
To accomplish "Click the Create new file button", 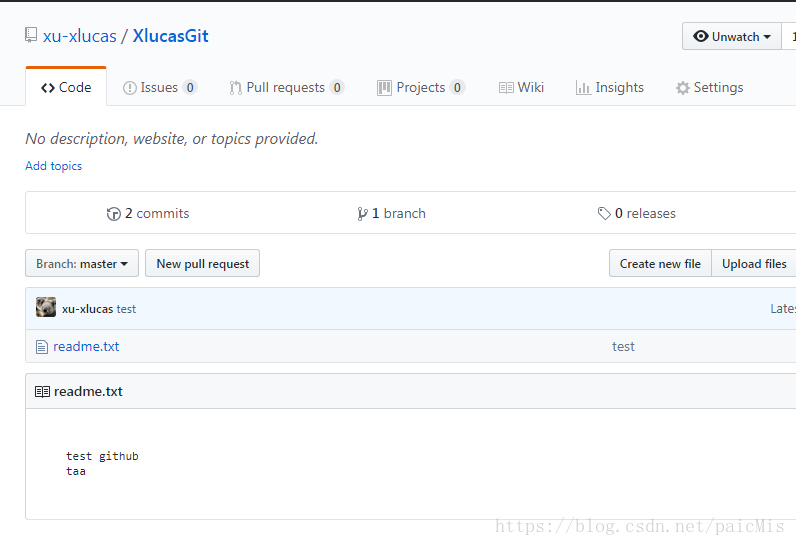I will pos(660,263).
